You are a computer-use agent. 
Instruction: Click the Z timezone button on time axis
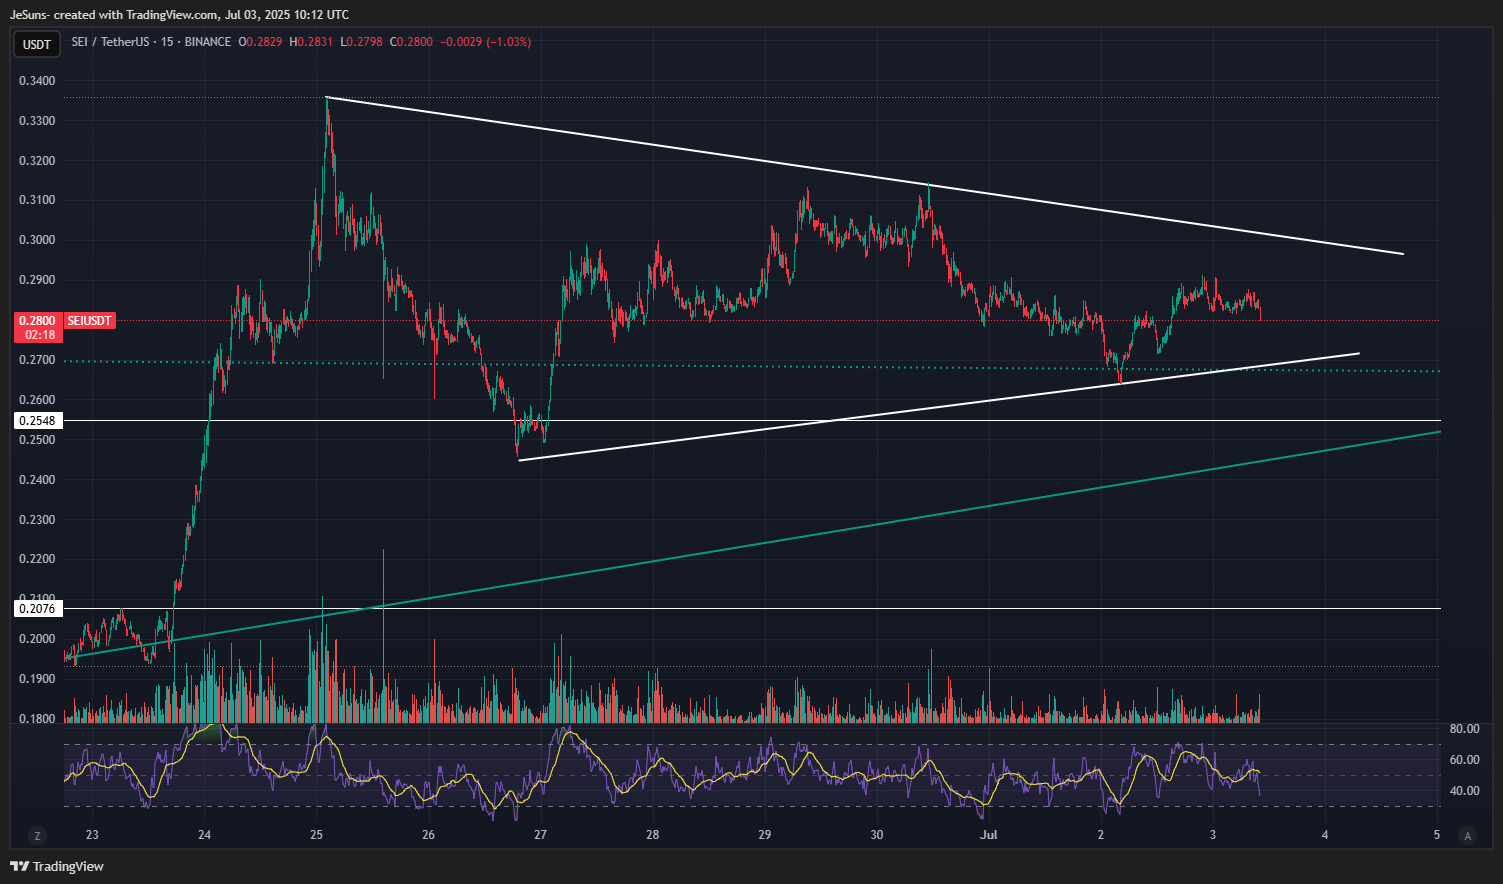point(37,836)
